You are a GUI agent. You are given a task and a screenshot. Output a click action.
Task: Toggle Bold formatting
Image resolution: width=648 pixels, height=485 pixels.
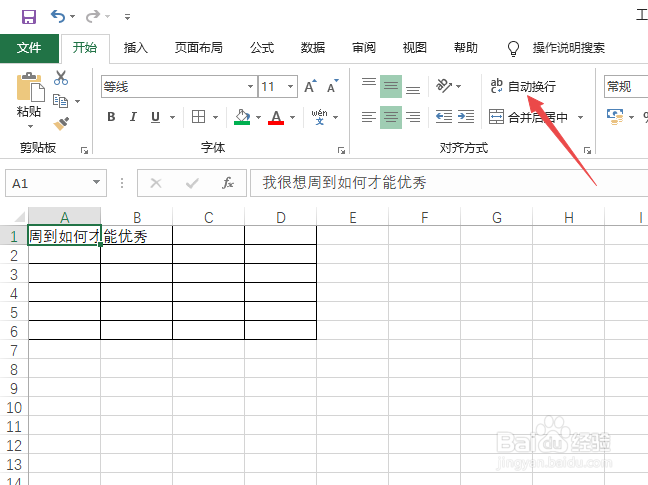click(x=111, y=117)
